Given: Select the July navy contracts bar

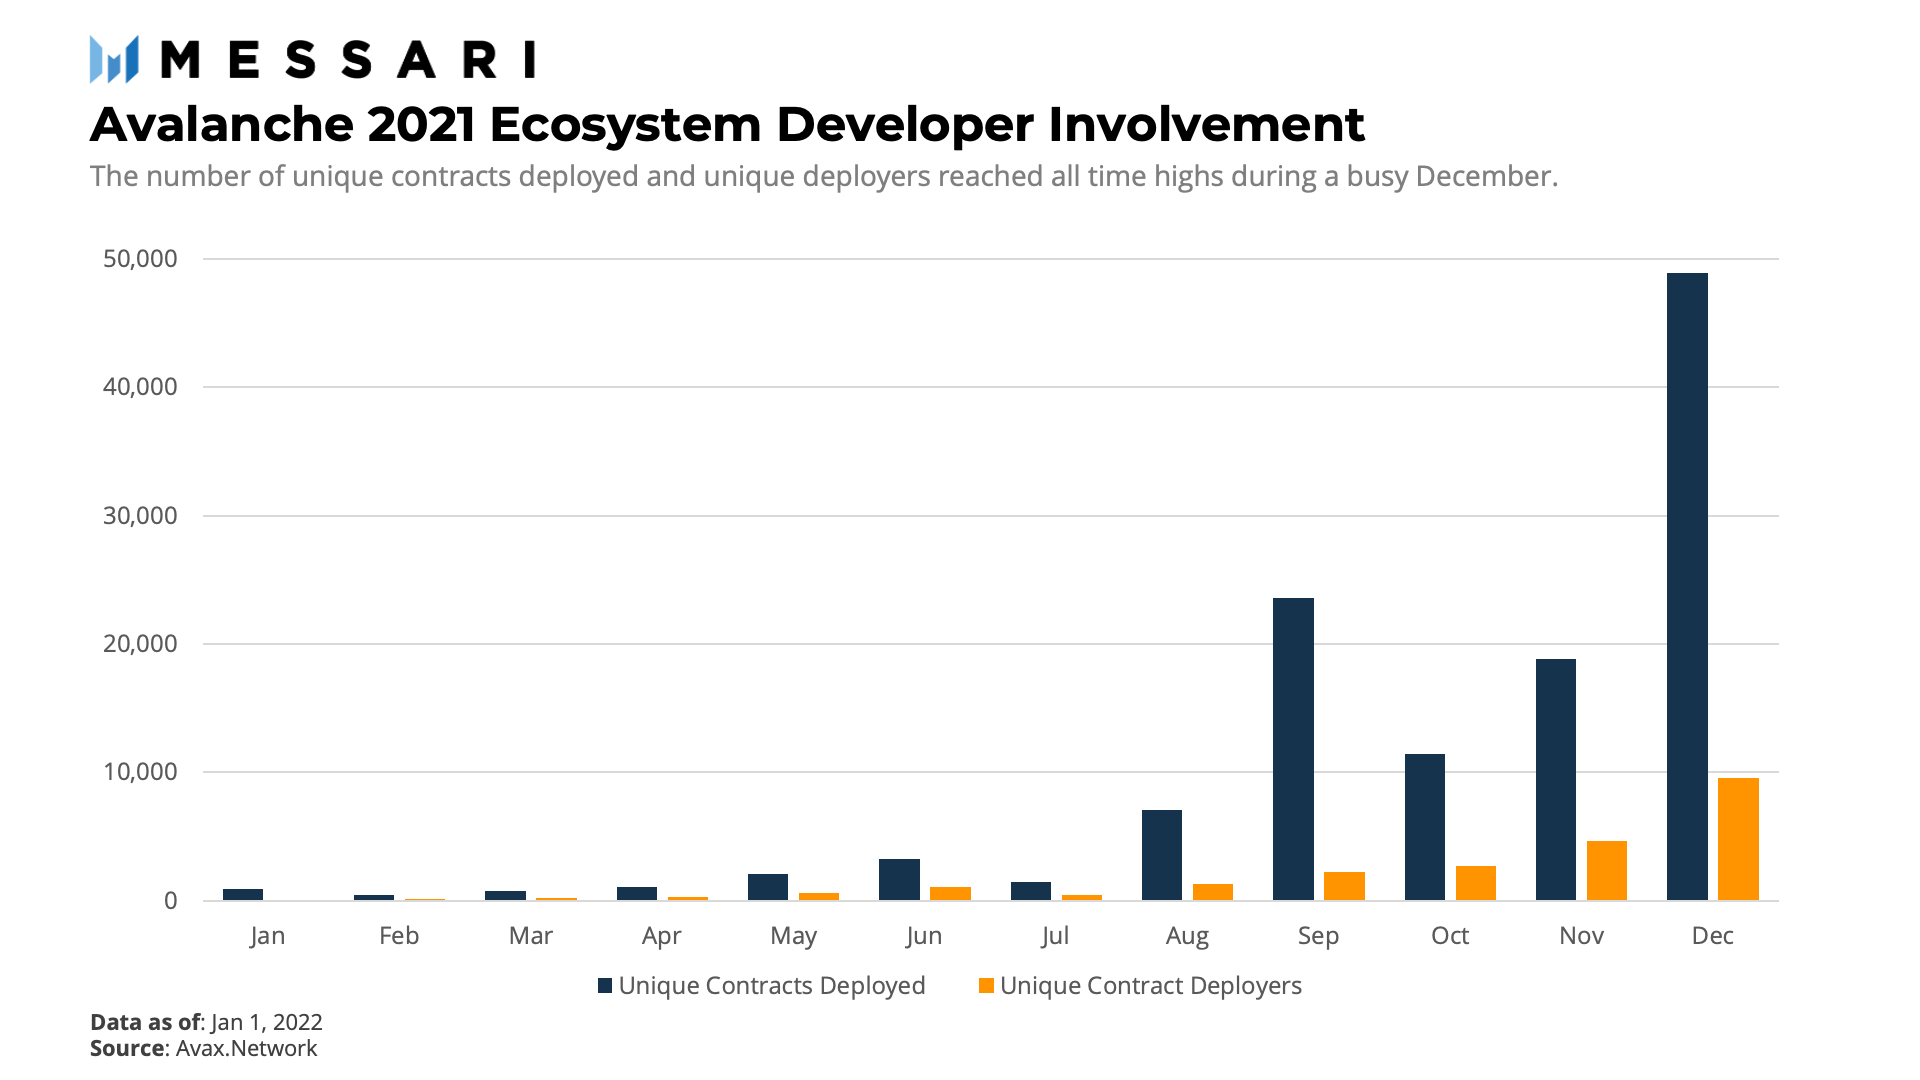Looking at the screenshot, I should point(1031,891).
